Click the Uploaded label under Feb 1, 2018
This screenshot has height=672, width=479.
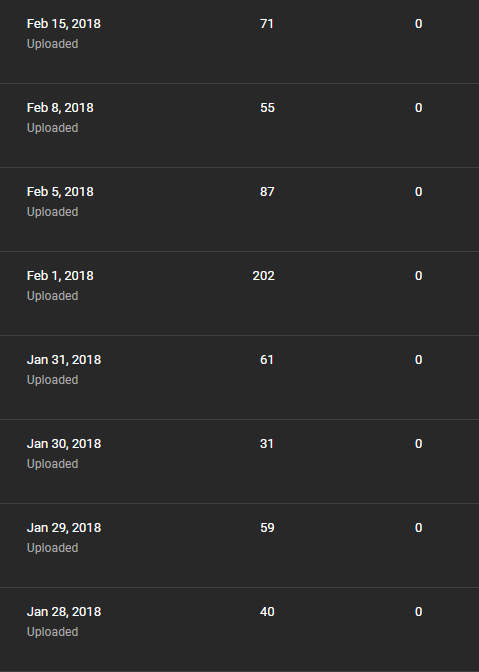(52, 296)
